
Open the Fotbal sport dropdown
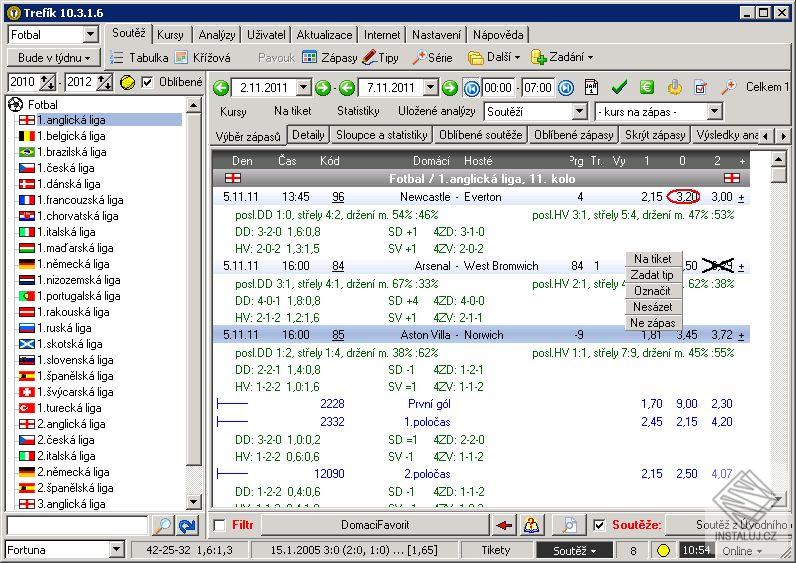(90, 35)
